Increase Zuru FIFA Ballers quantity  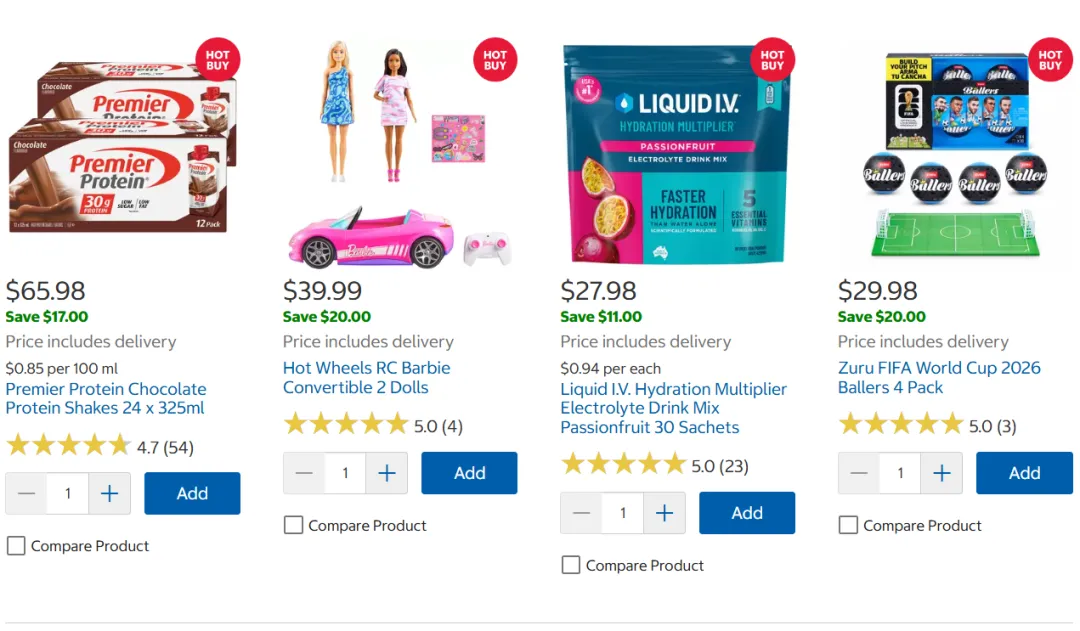point(942,473)
